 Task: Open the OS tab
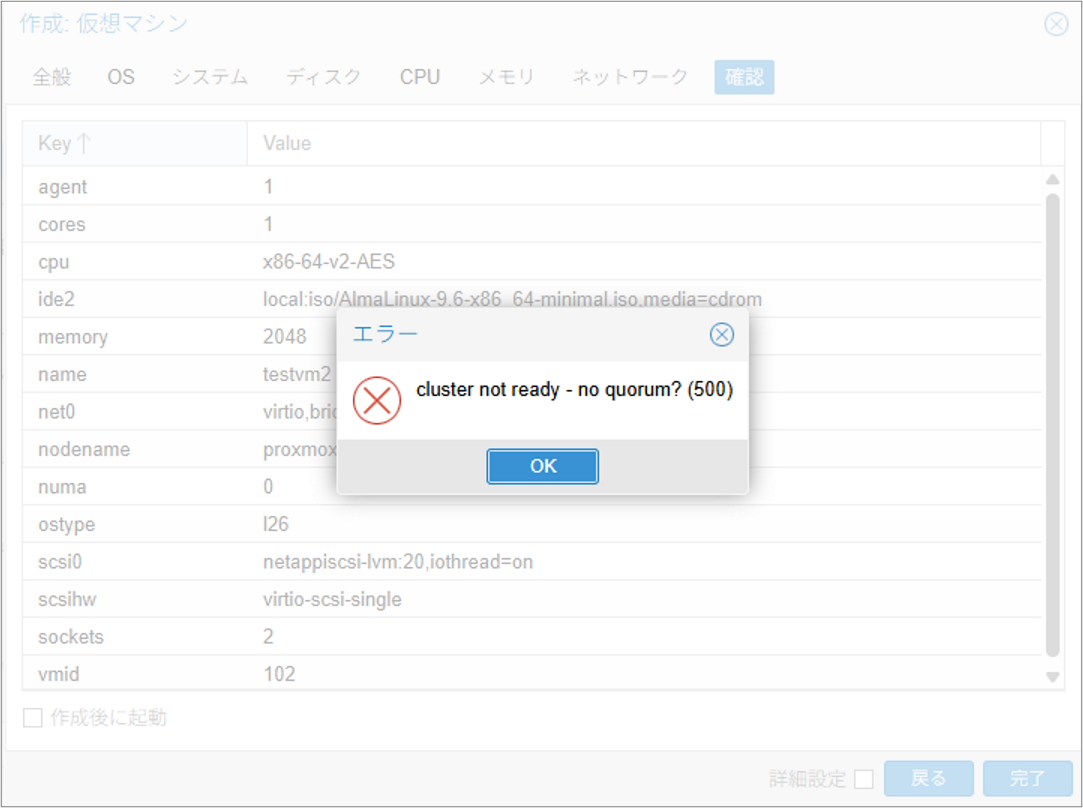(x=121, y=77)
